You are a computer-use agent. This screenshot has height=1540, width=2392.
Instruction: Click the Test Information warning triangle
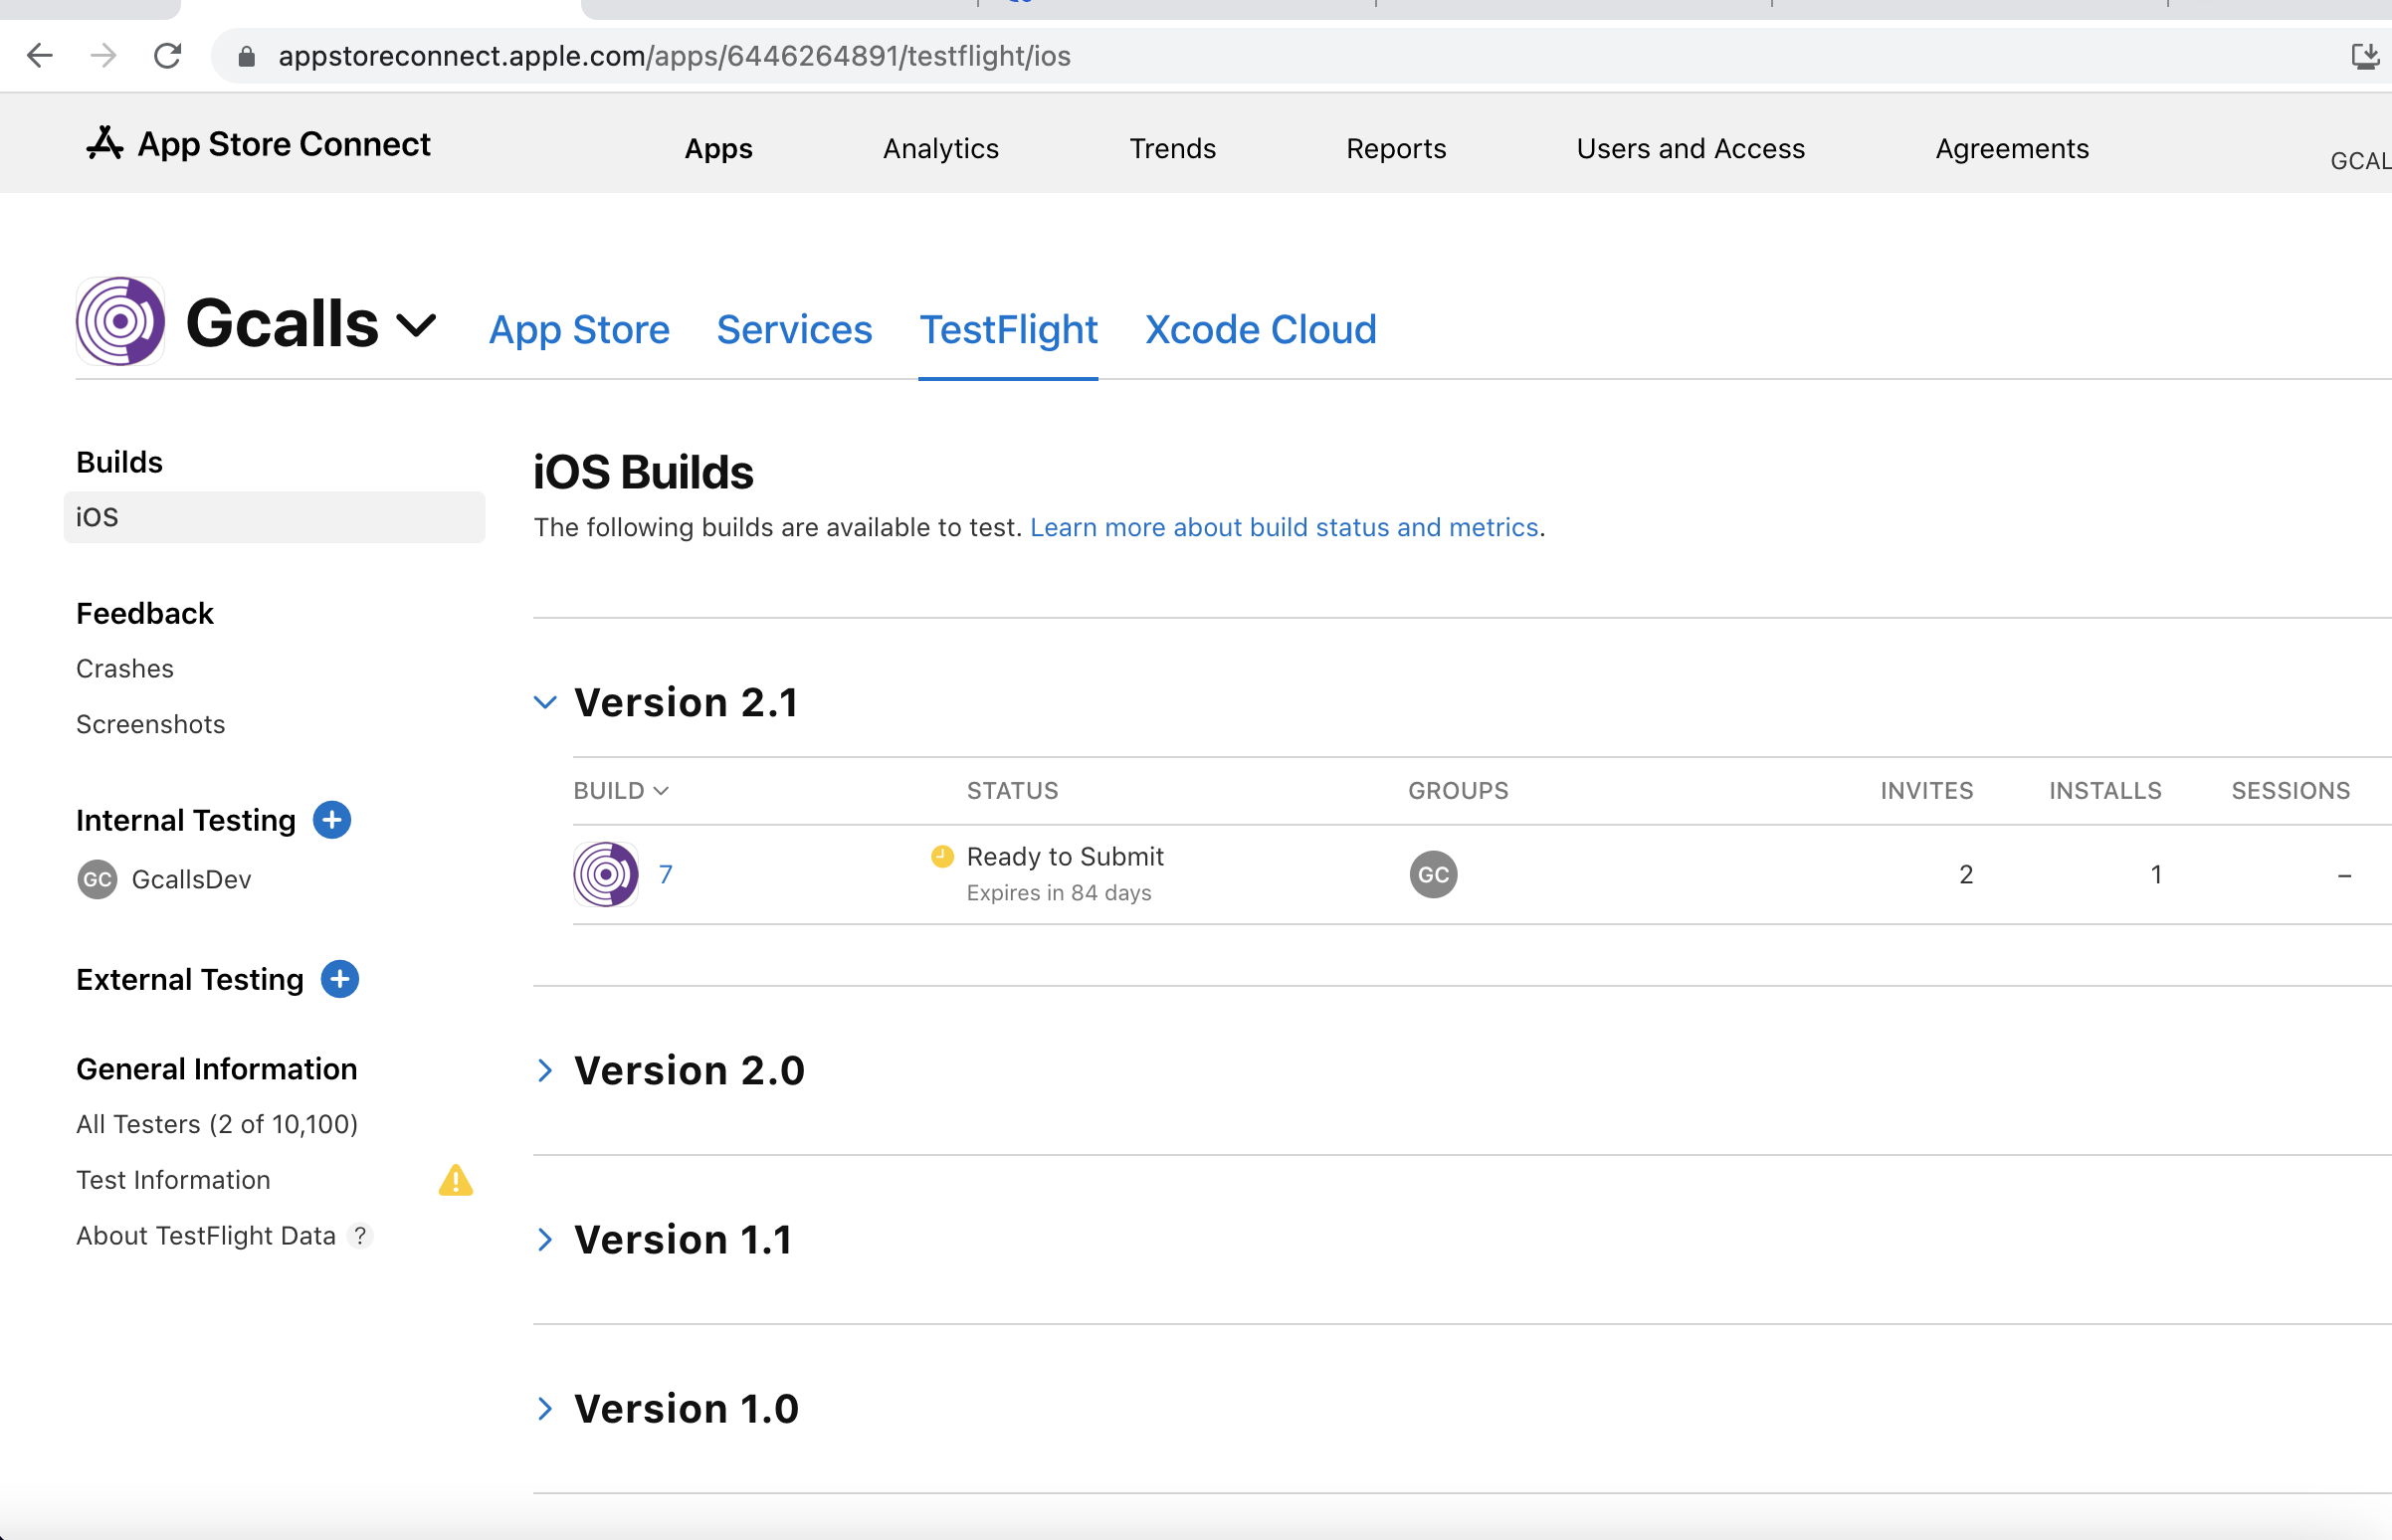click(456, 1181)
